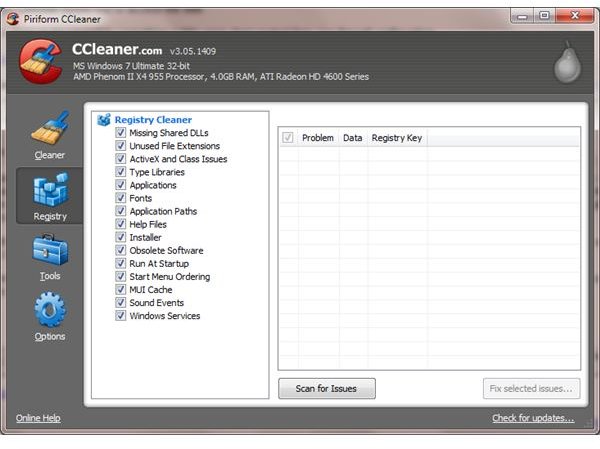Toggle MUI Cache checkbox
Viewport: 600px width, 449px height.
click(121, 289)
